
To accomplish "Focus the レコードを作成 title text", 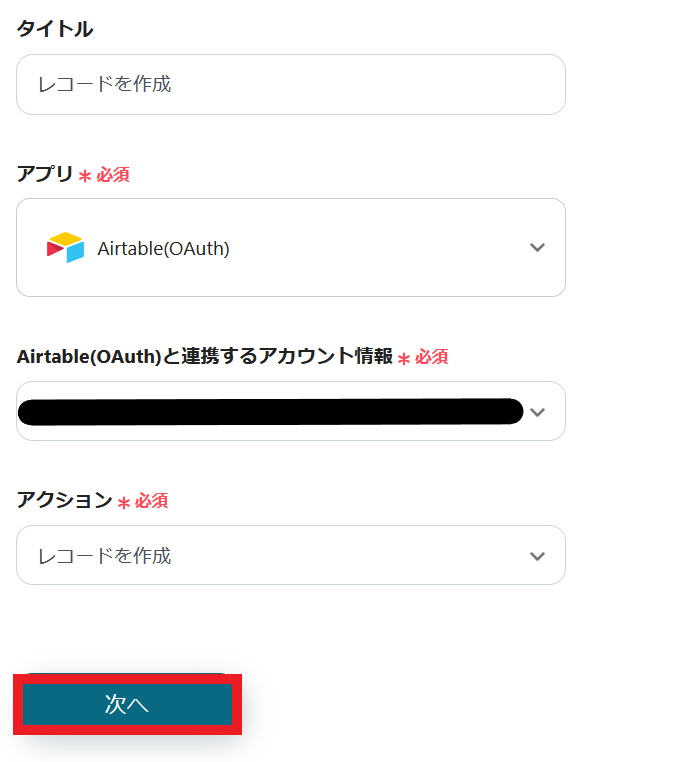I will pos(104,85).
